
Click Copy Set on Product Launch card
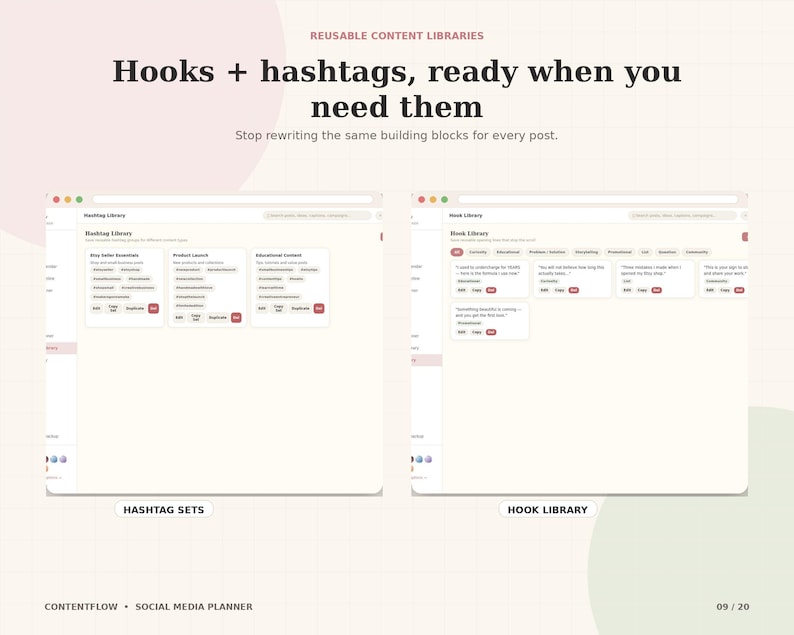[196, 318]
